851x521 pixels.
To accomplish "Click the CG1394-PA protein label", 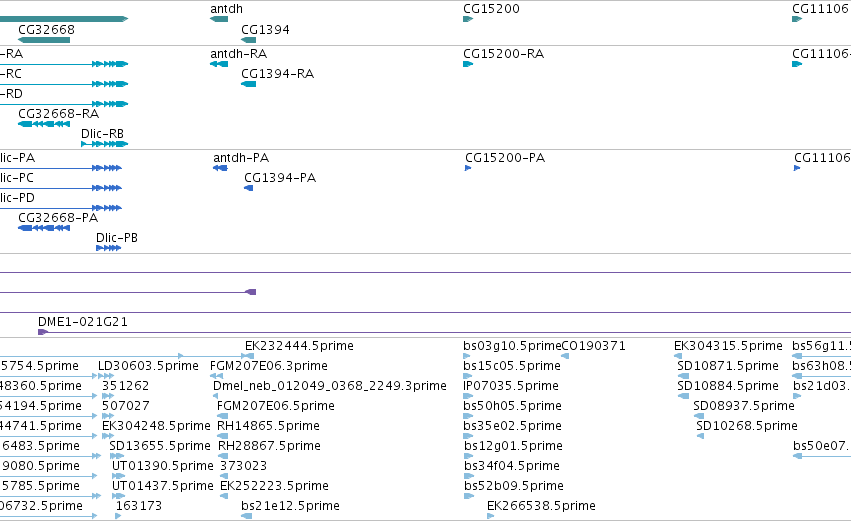I will pos(280,178).
